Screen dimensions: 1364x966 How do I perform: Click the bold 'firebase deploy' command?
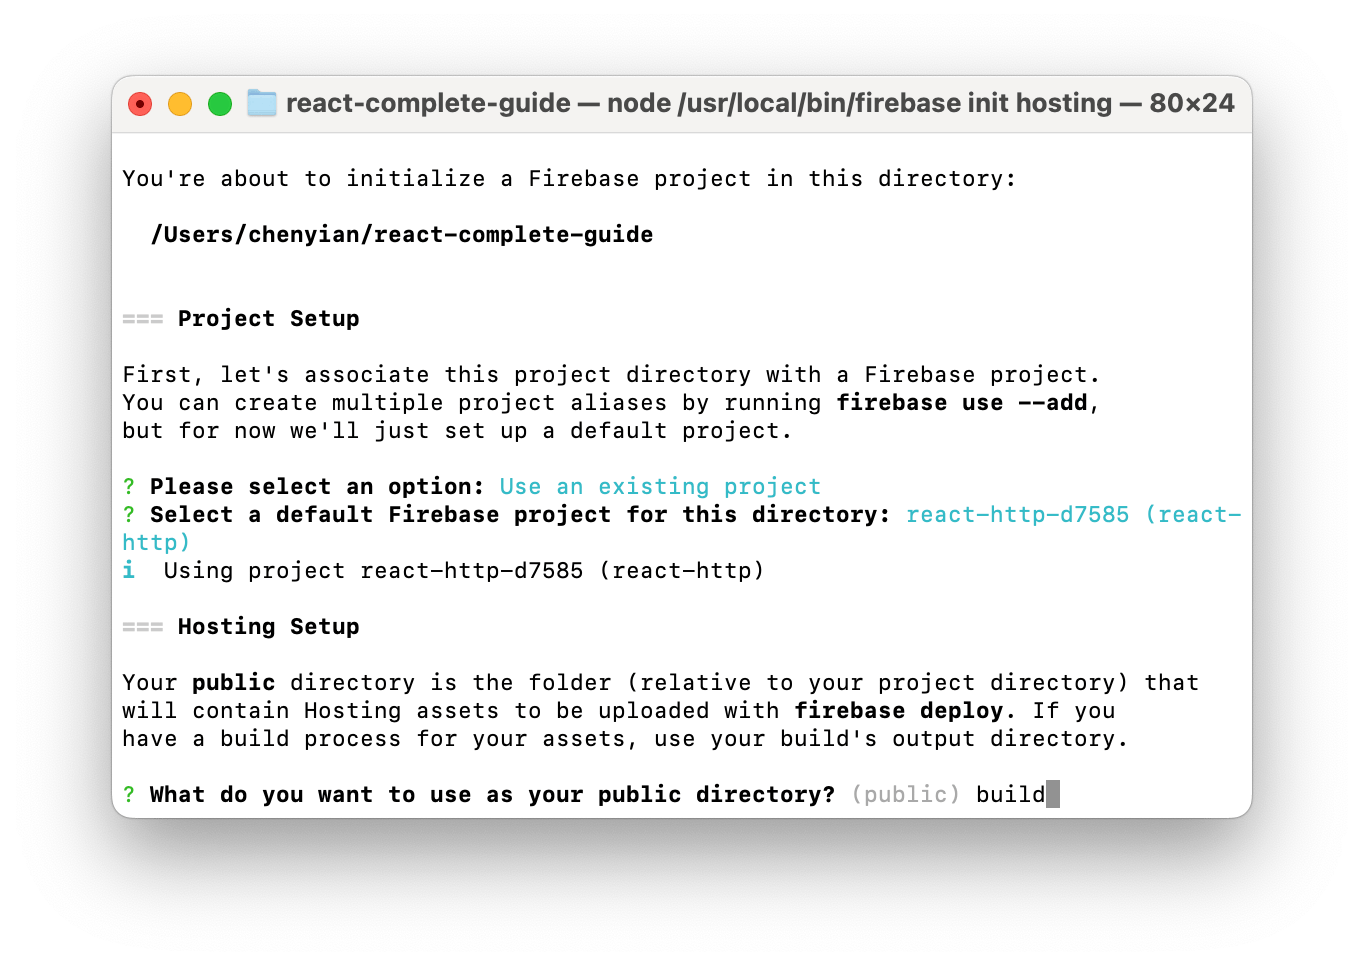[899, 711]
